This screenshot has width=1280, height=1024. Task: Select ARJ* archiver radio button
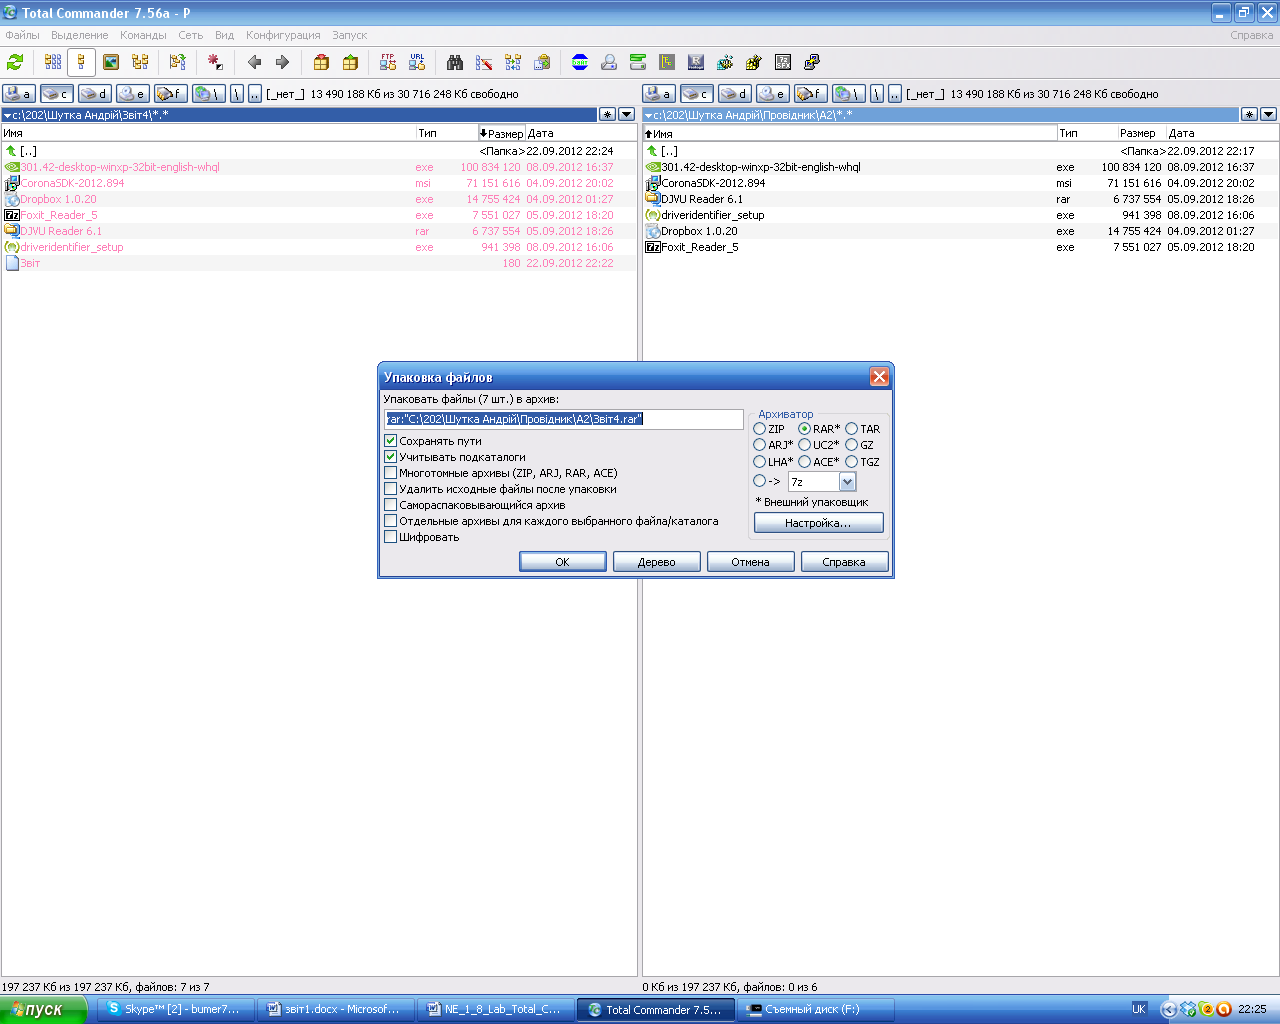[x=759, y=445]
